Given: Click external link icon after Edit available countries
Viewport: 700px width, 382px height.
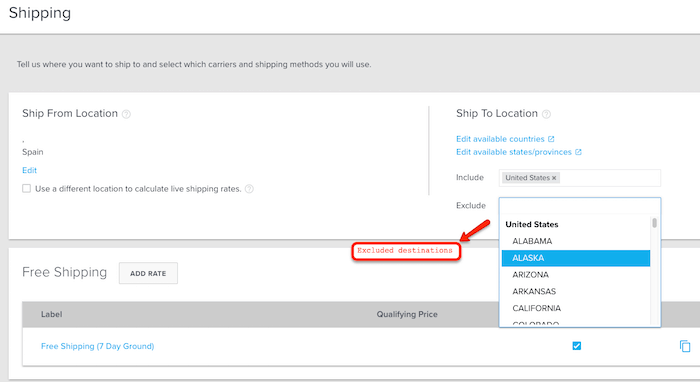Looking at the screenshot, I should point(551,139).
